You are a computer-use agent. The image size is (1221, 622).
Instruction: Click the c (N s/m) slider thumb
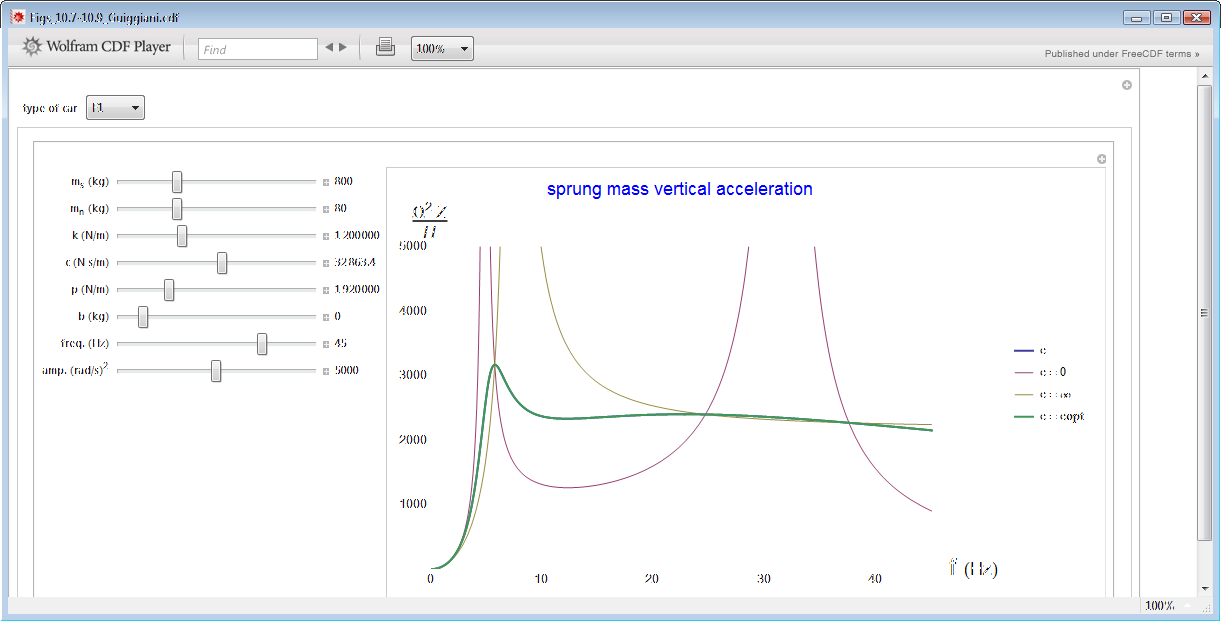click(222, 262)
